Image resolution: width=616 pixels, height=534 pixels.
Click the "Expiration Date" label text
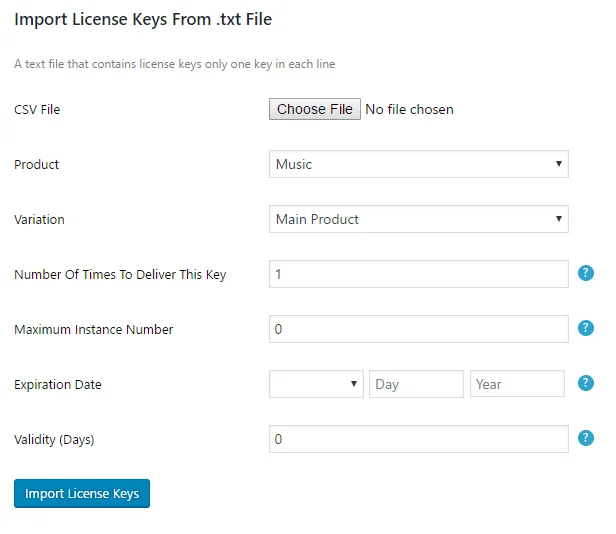[58, 384]
